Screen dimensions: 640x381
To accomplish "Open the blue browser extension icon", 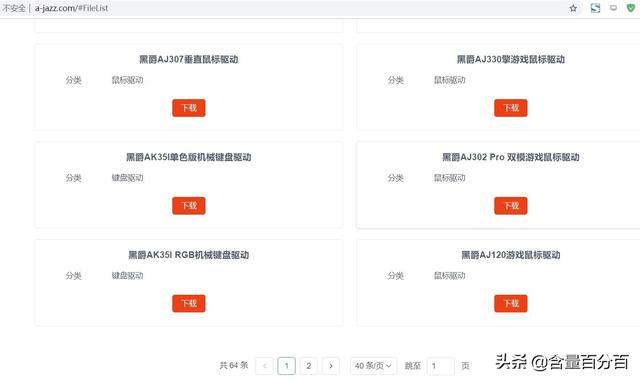I will click(x=595, y=8).
